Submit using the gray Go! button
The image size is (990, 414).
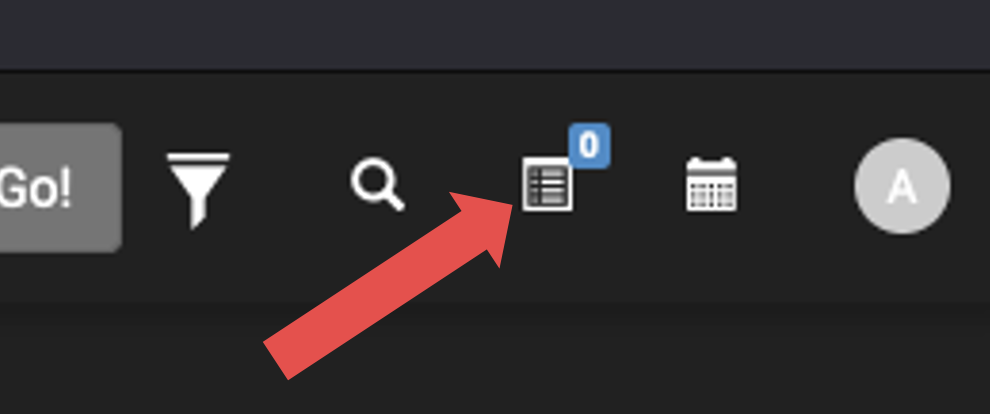(60, 187)
